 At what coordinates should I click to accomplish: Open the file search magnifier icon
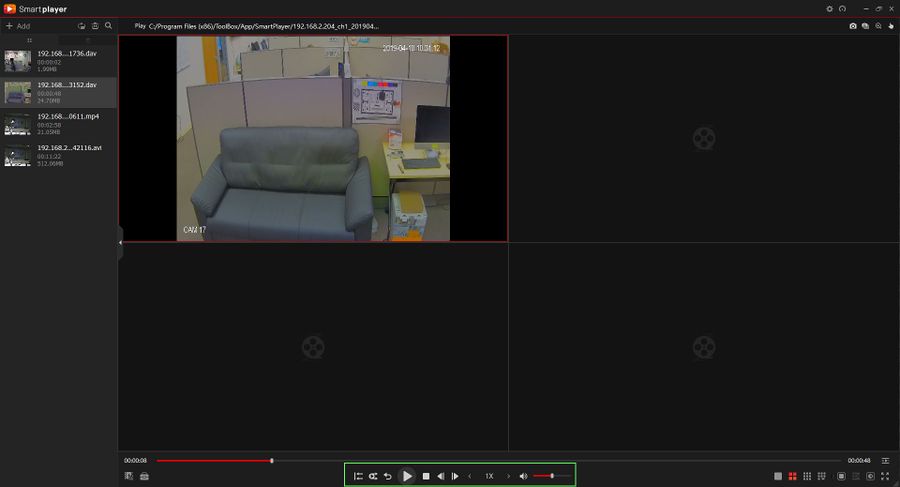[108, 26]
